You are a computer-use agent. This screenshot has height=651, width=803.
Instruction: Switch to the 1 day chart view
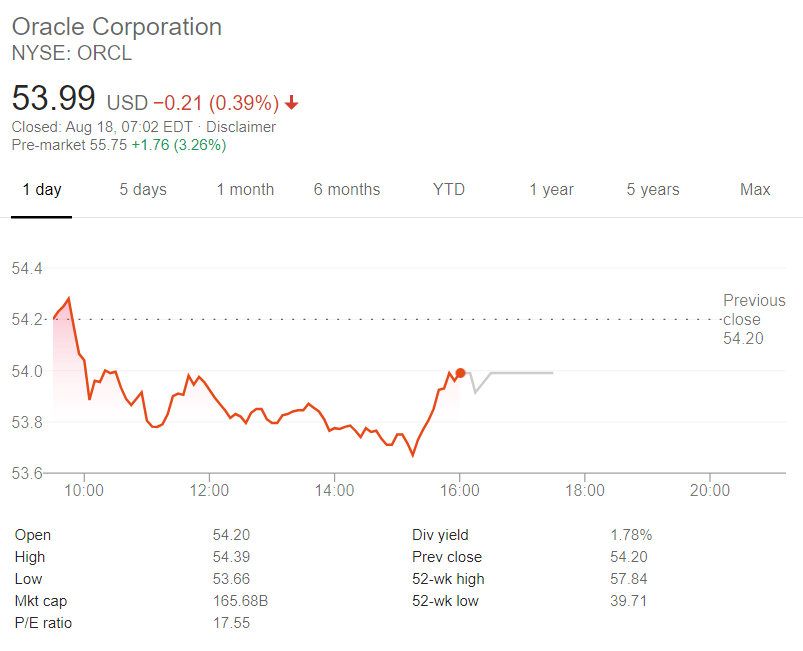[x=41, y=189]
